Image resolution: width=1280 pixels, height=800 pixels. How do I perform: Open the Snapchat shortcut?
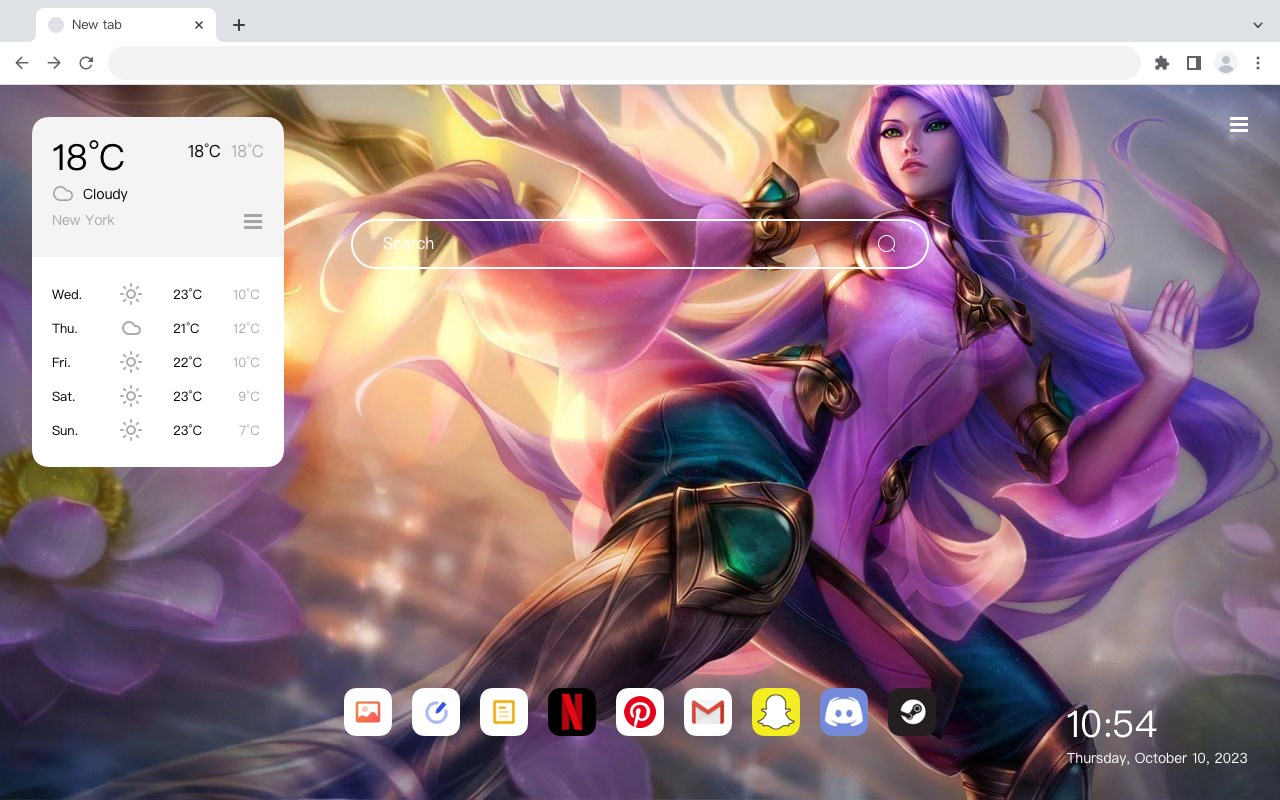click(x=776, y=712)
